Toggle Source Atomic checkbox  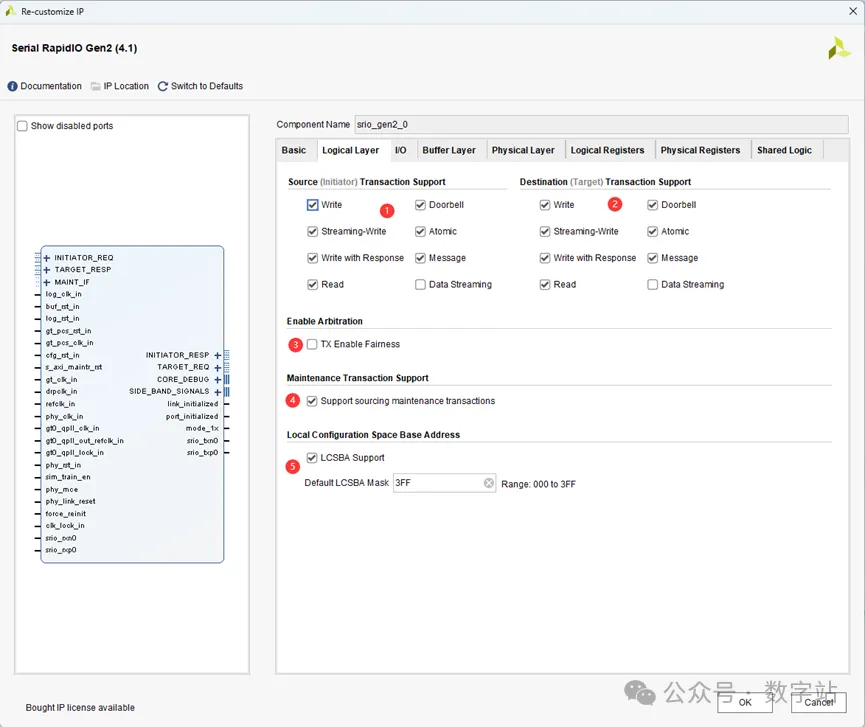coord(420,231)
